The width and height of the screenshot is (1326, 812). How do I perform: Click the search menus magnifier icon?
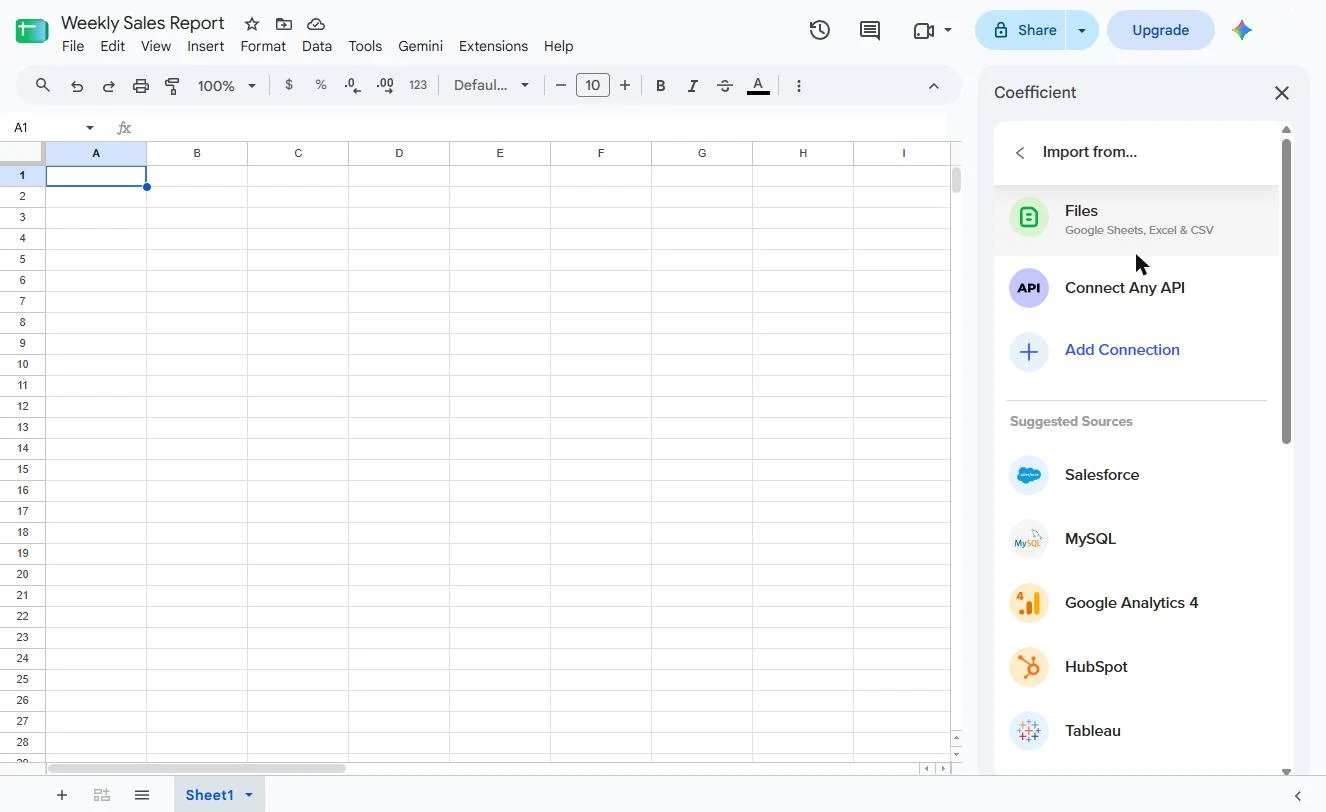coord(43,86)
